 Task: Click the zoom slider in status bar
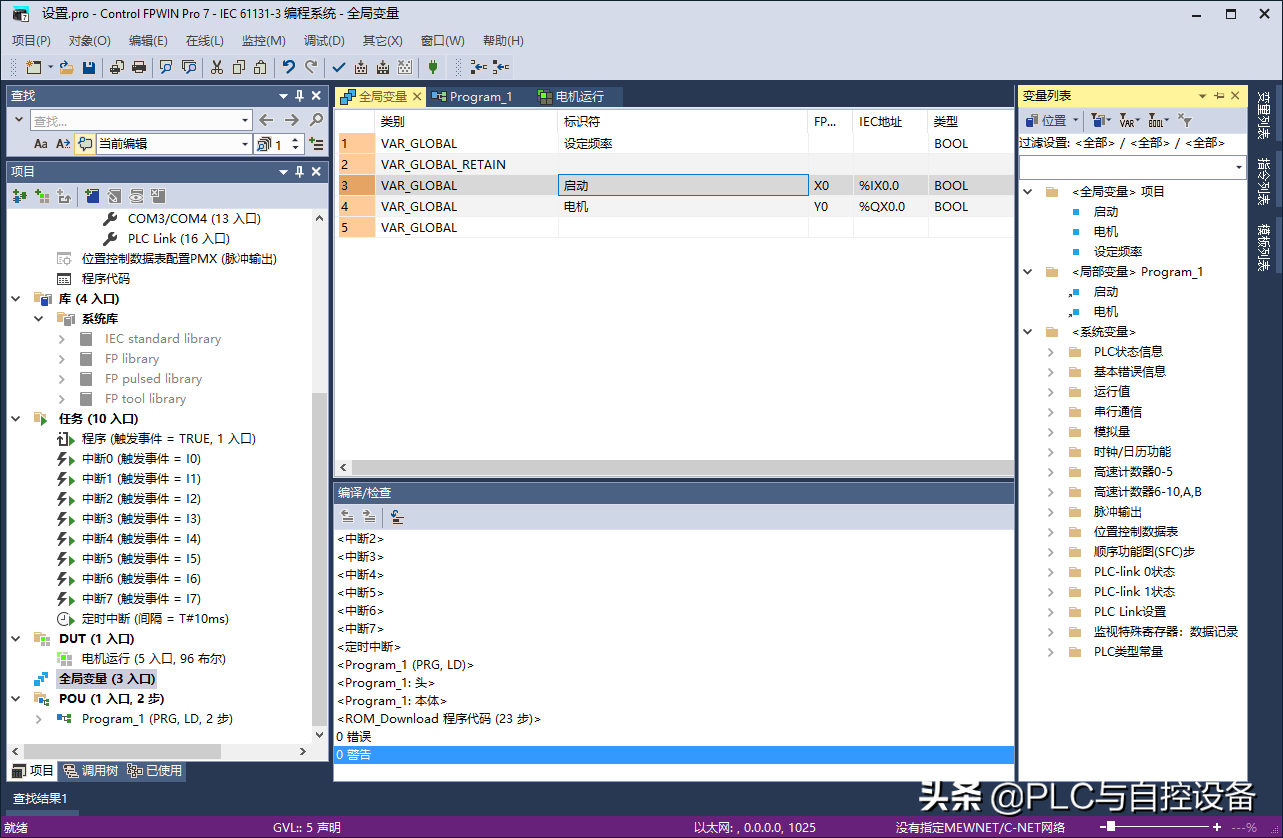pyautogui.click(x=1110, y=827)
